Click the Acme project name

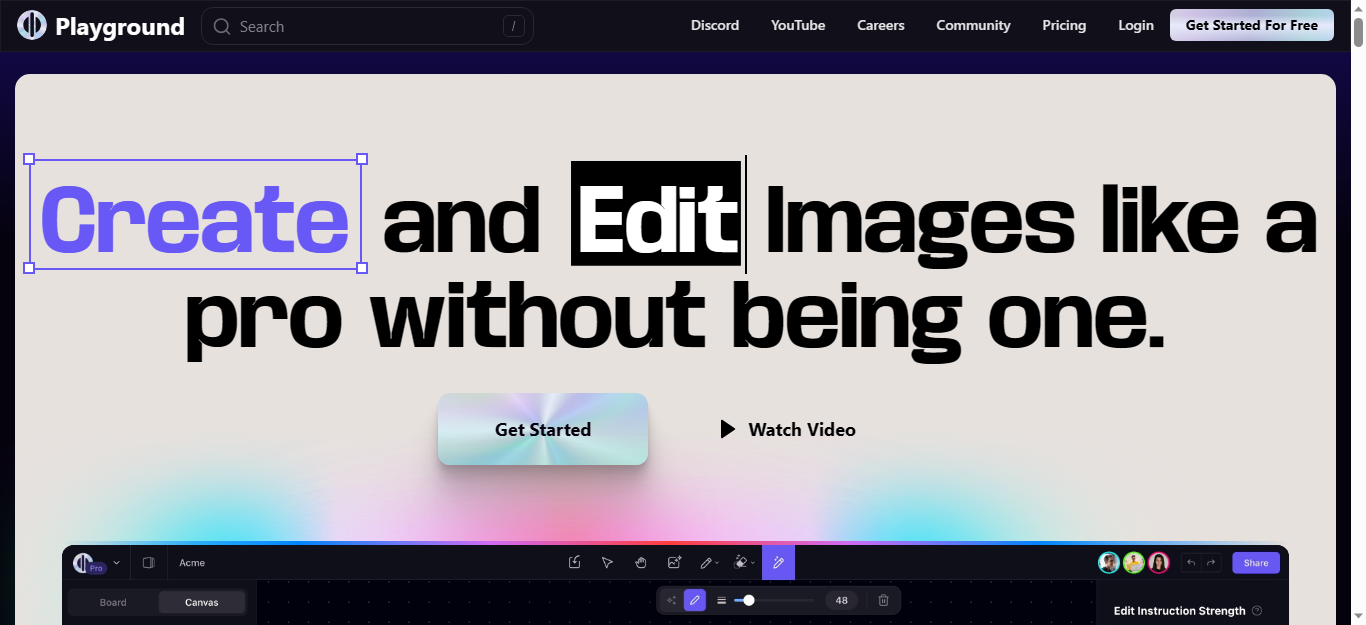point(192,563)
